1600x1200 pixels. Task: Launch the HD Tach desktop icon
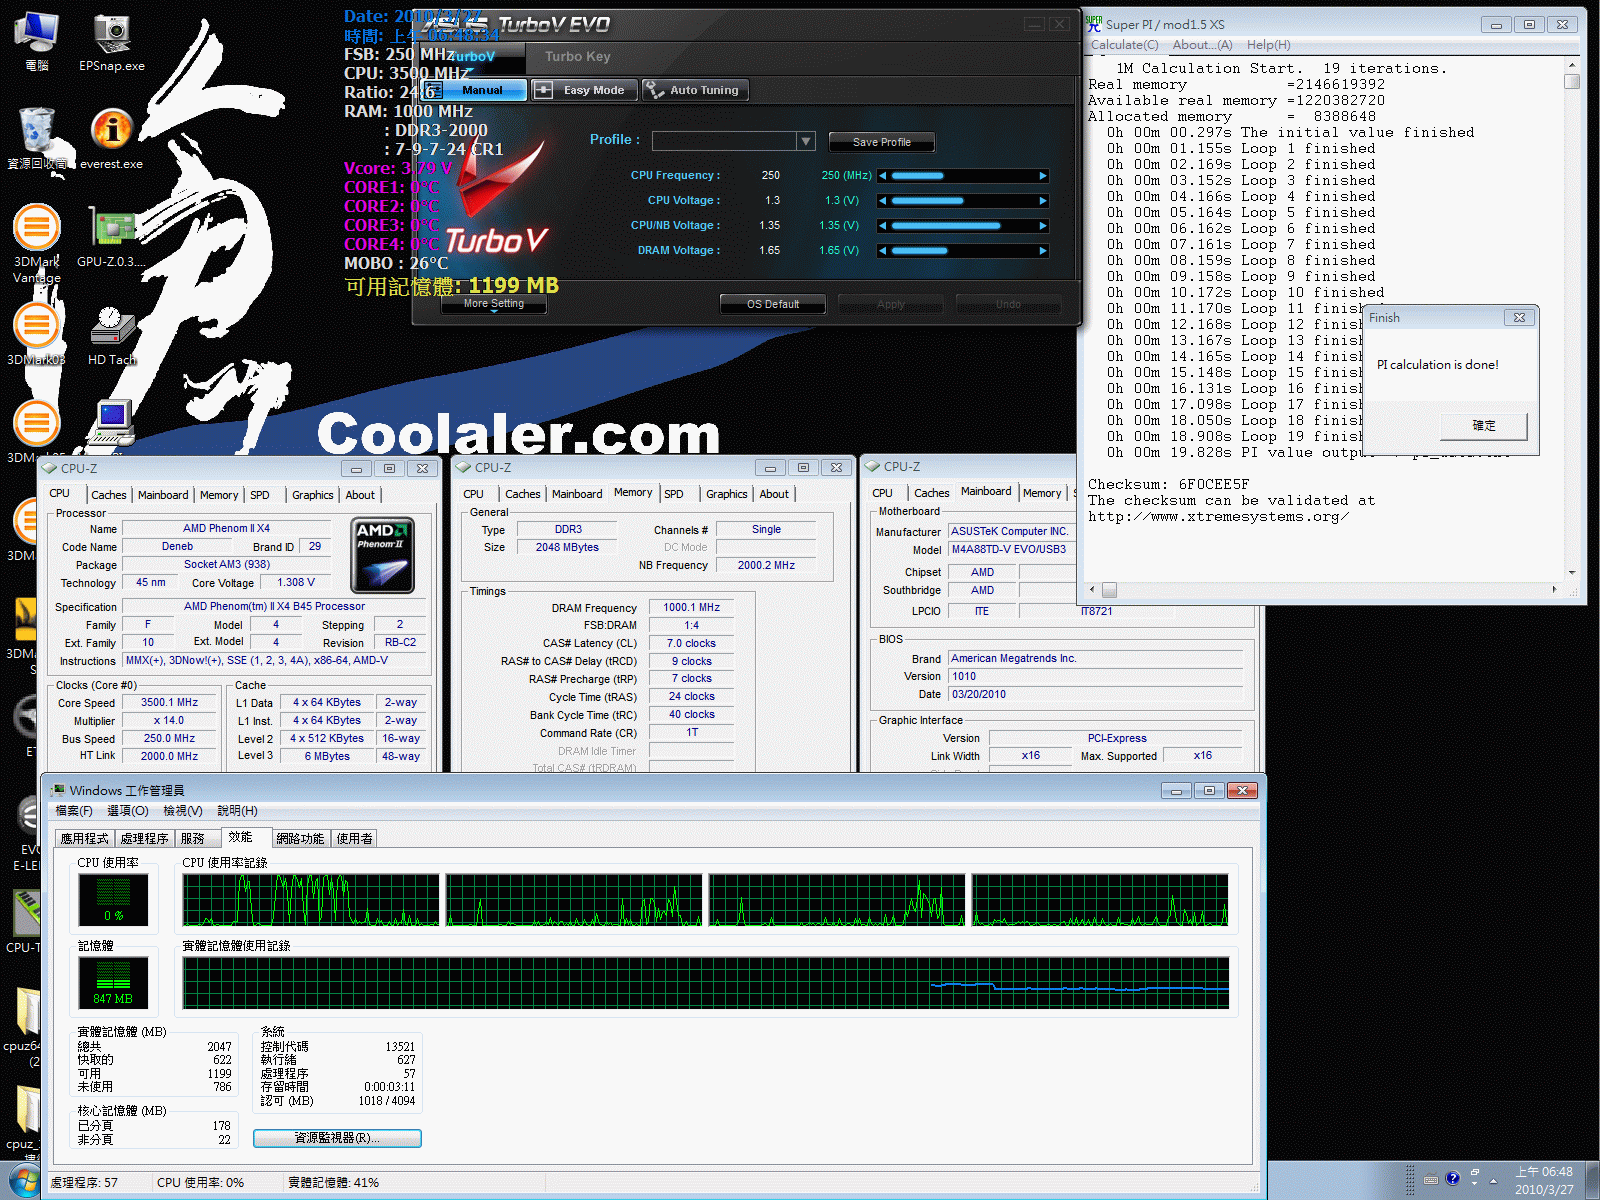tap(112, 334)
